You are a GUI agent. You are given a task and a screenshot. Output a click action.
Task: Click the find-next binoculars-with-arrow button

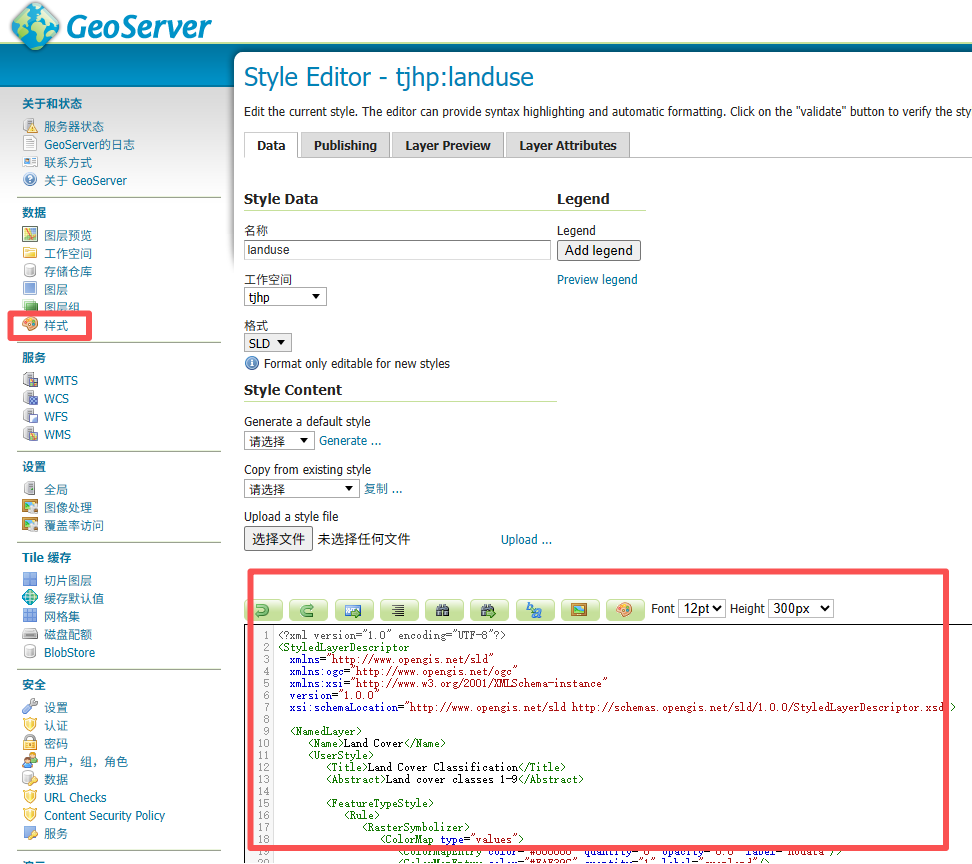[489, 611]
